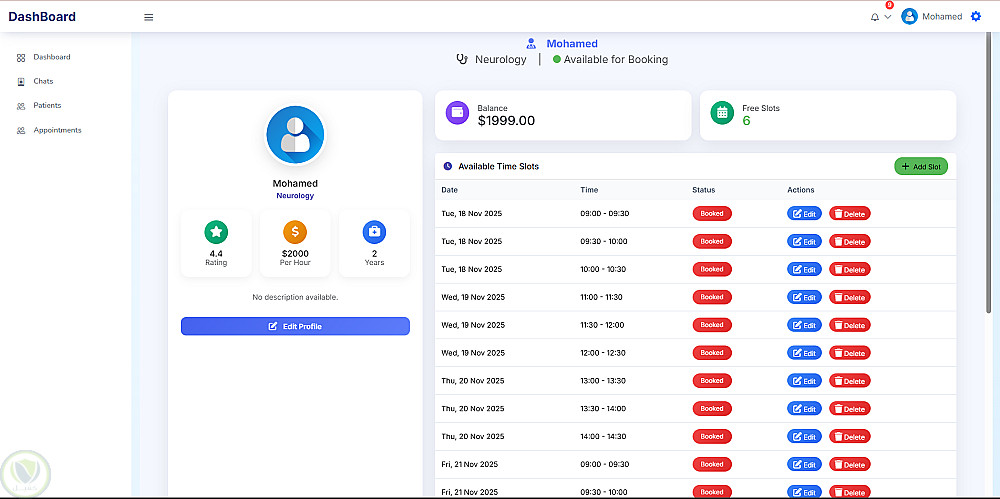Delete the Thu 20 Nov 14:00 - 14:30 slot
Viewport: 1000px width, 499px height.
(849, 436)
